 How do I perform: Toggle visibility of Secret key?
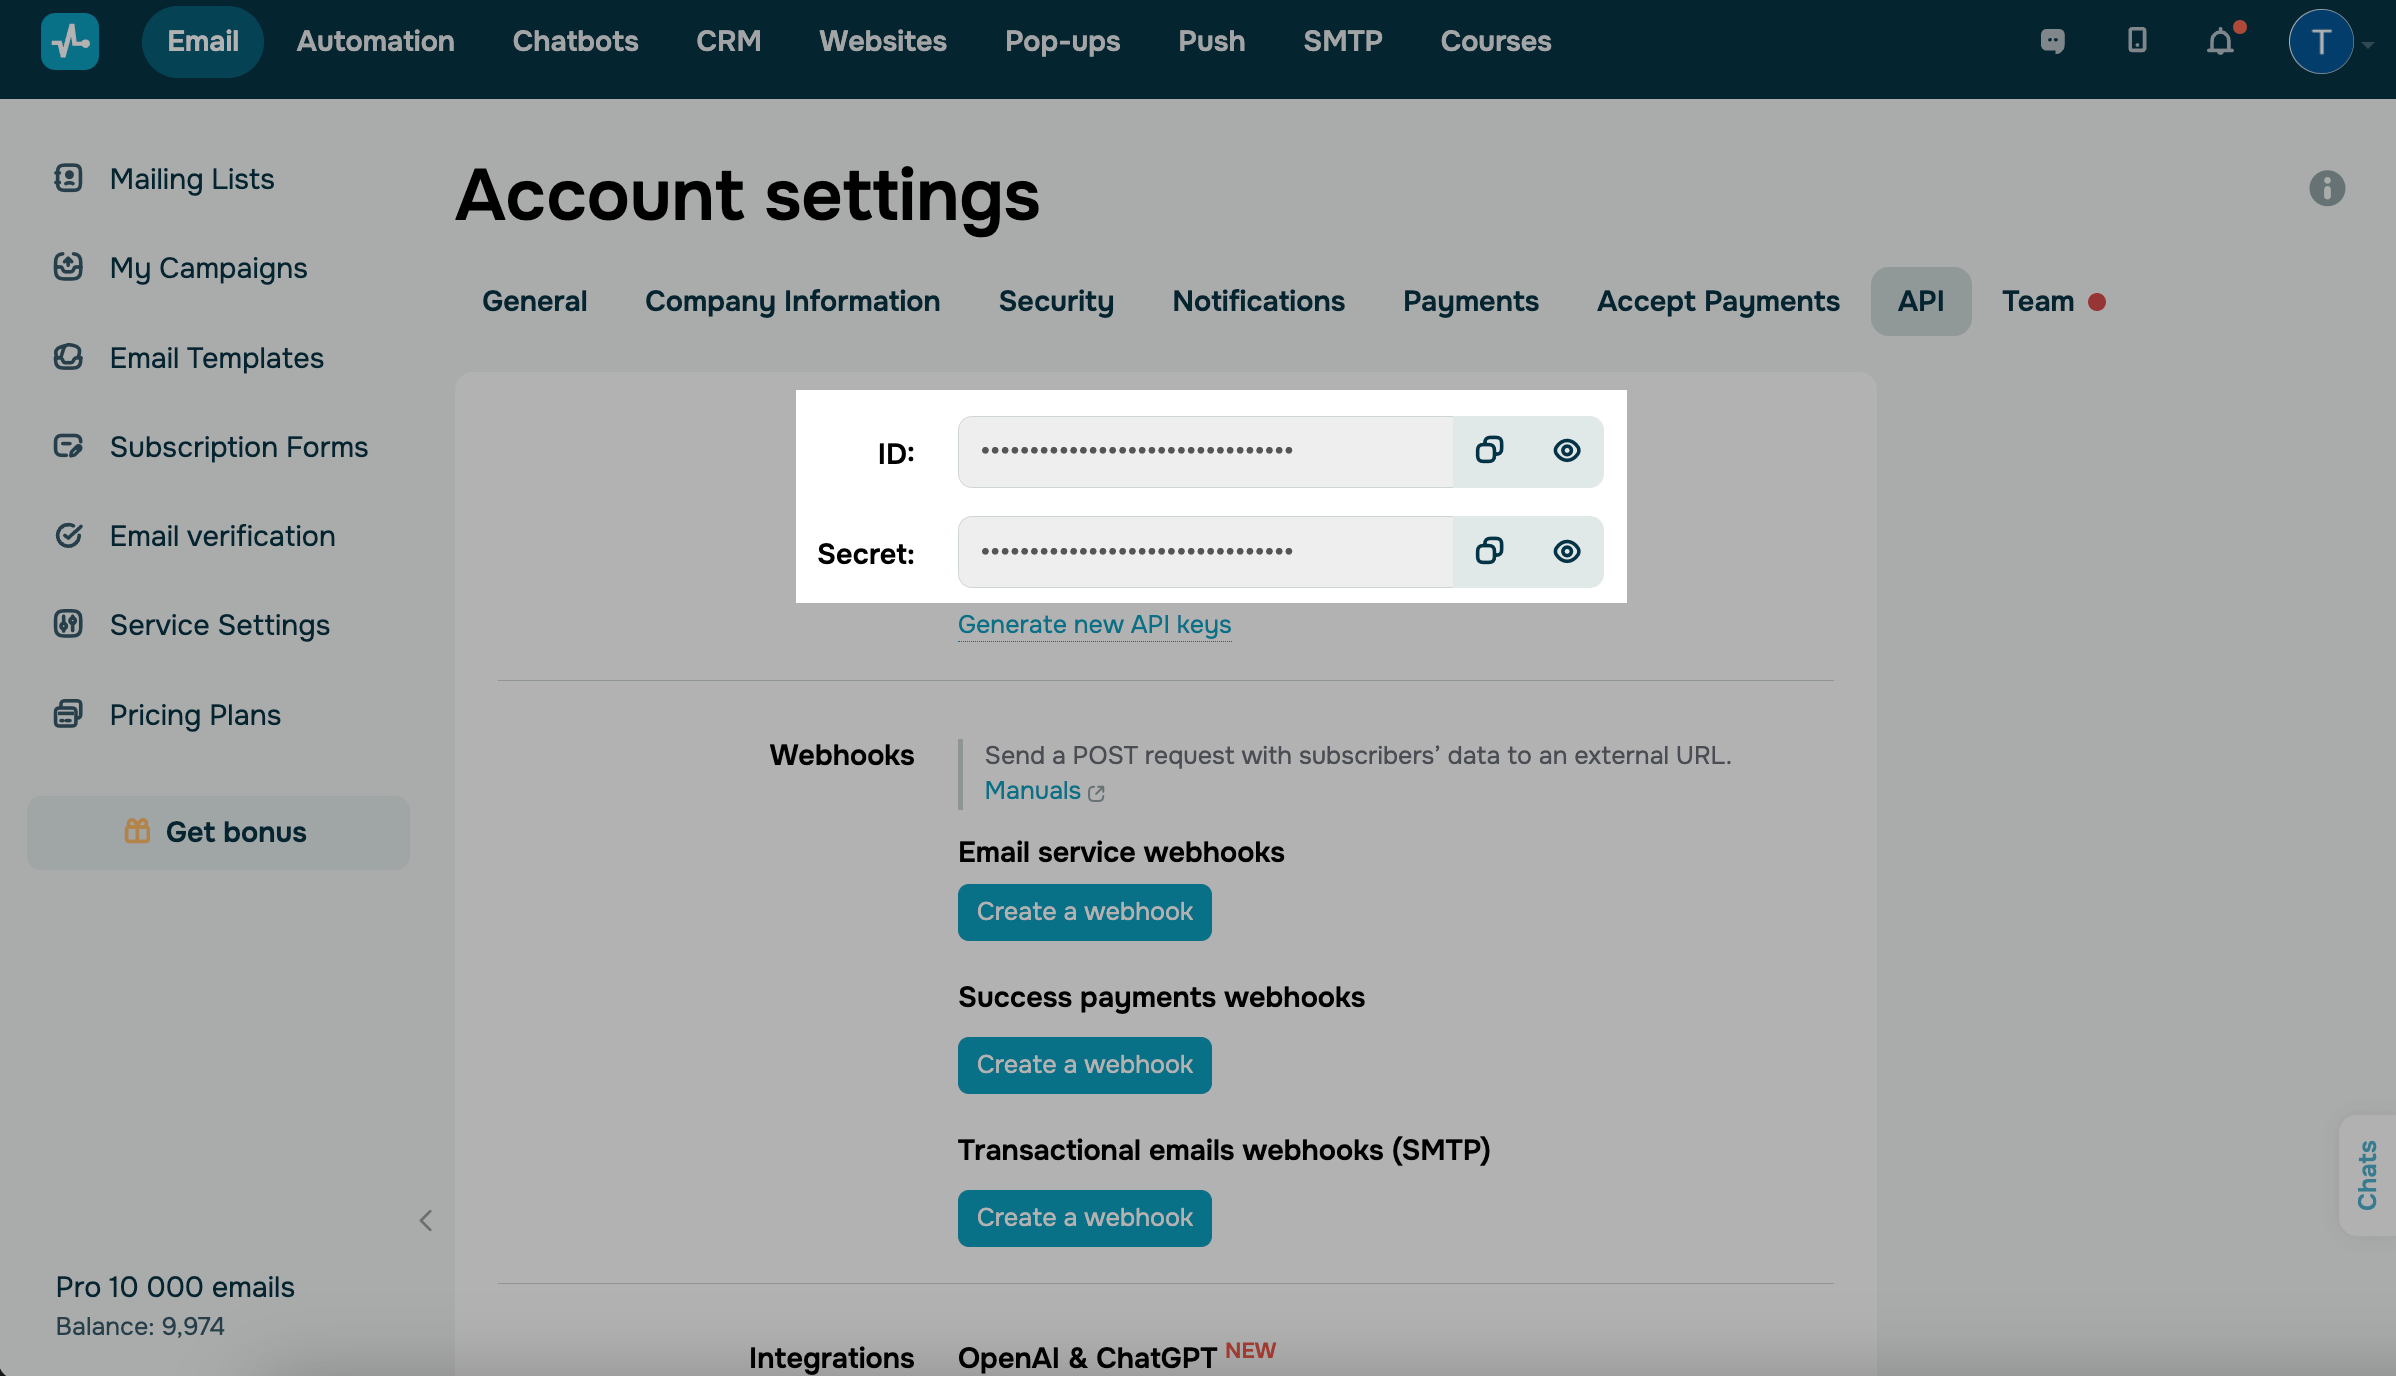point(1565,550)
